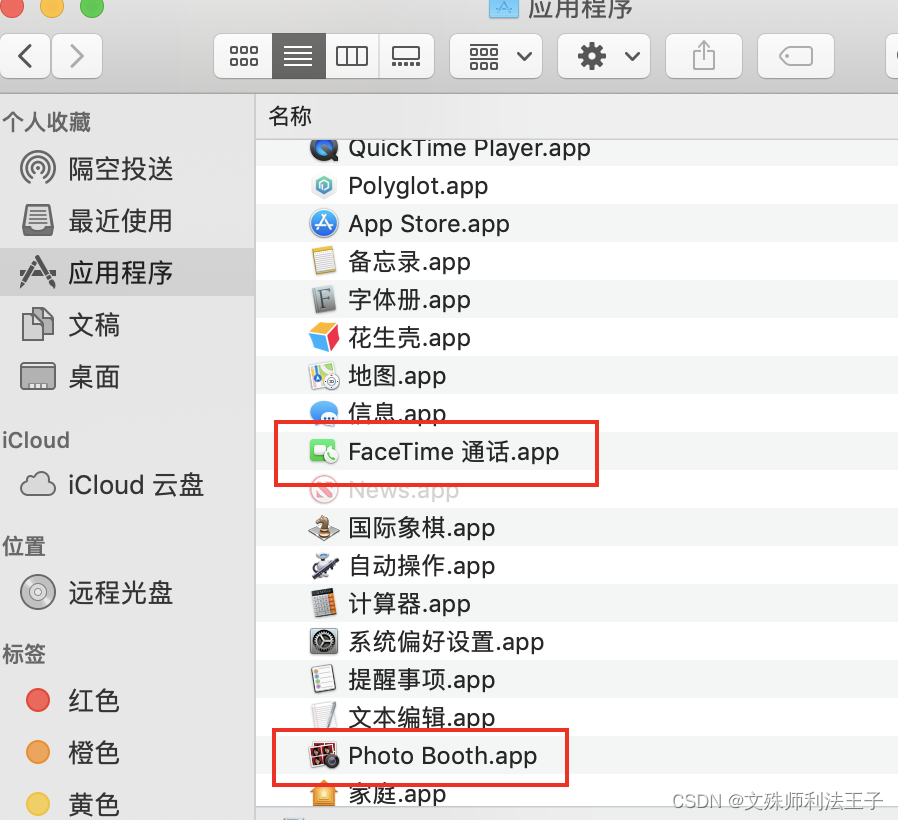Open iCloud 云盘 in sidebar
Image resolution: width=898 pixels, height=820 pixels.
click(x=128, y=485)
